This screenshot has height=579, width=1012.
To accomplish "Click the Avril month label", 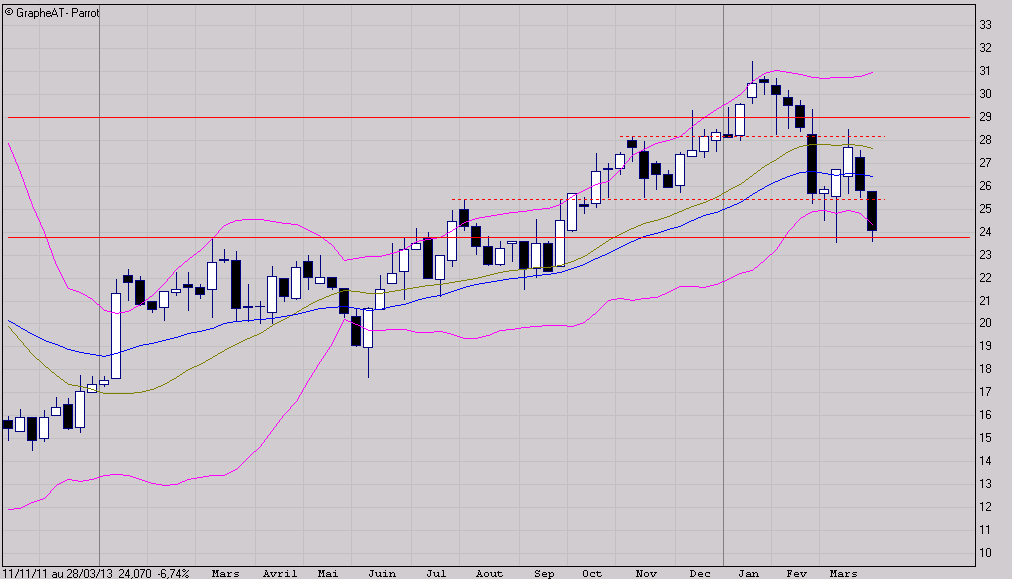I will coord(279,573).
